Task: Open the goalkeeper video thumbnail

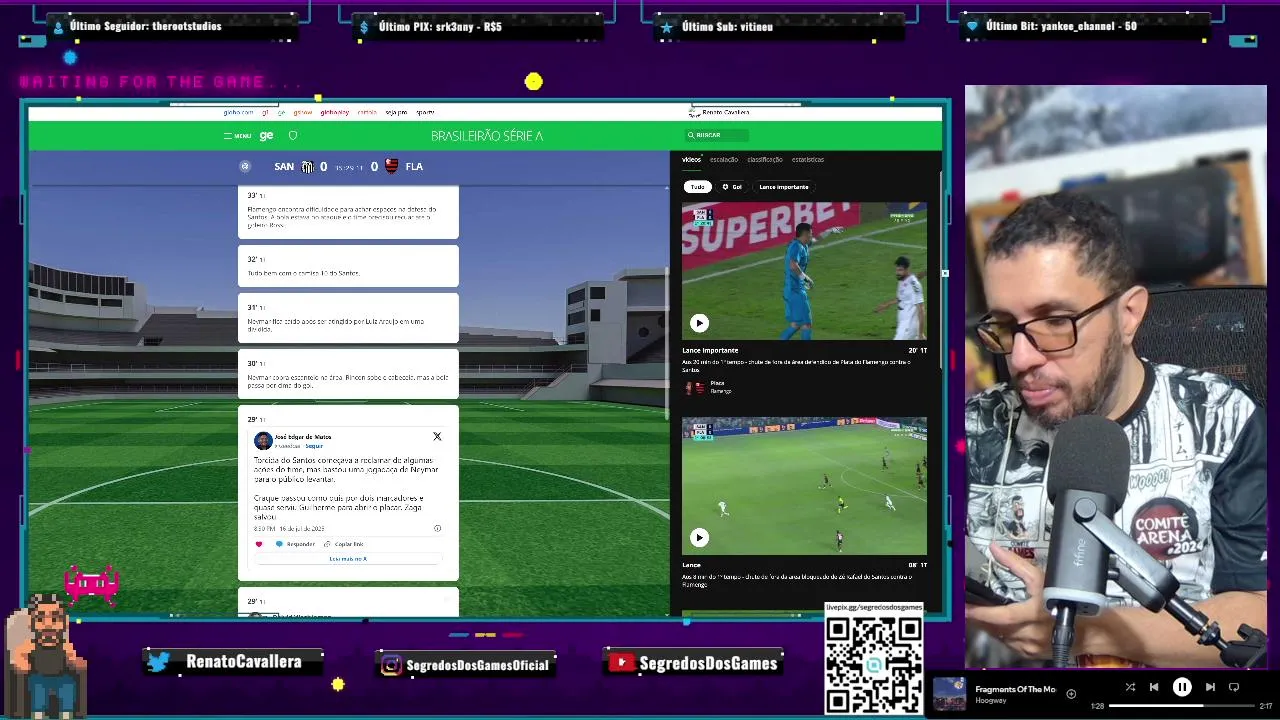Action: pos(804,271)
